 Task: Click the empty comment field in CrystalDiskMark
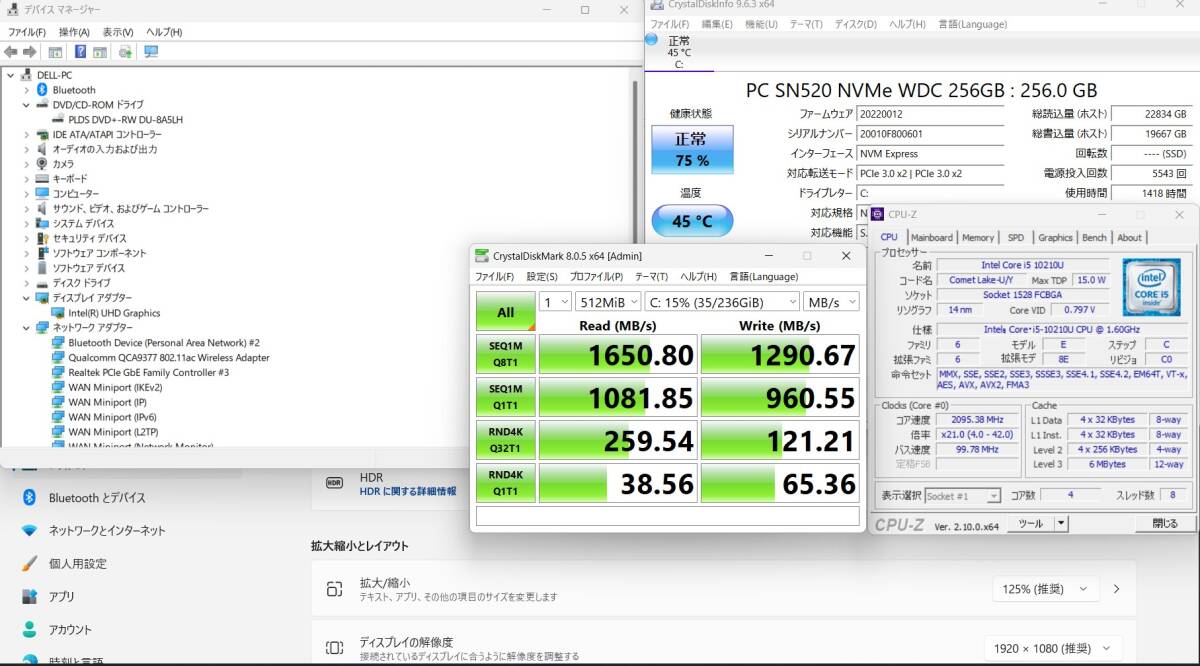(x=667, y=516)
